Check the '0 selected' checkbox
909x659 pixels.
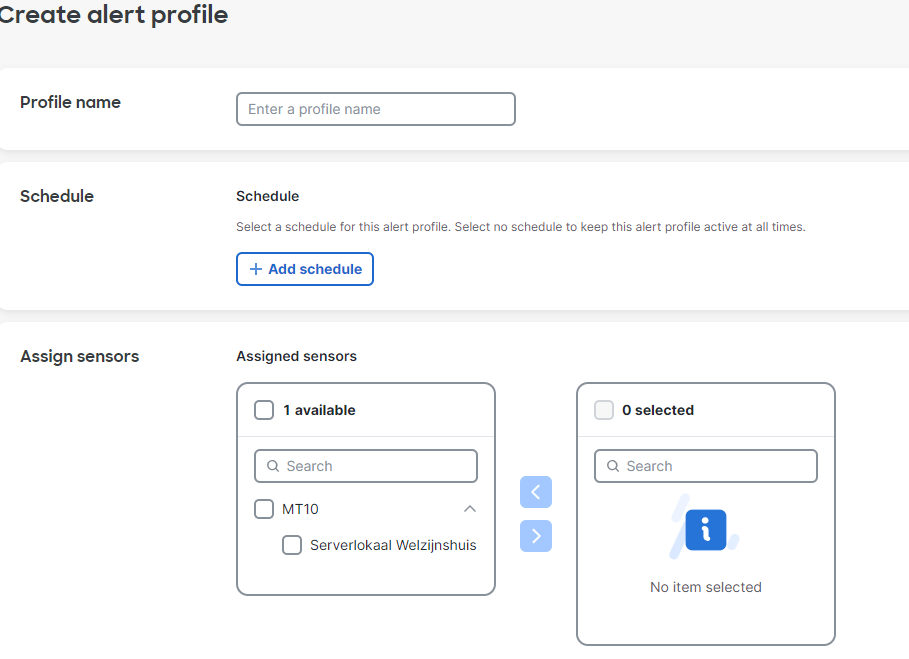tap(604, 410)
